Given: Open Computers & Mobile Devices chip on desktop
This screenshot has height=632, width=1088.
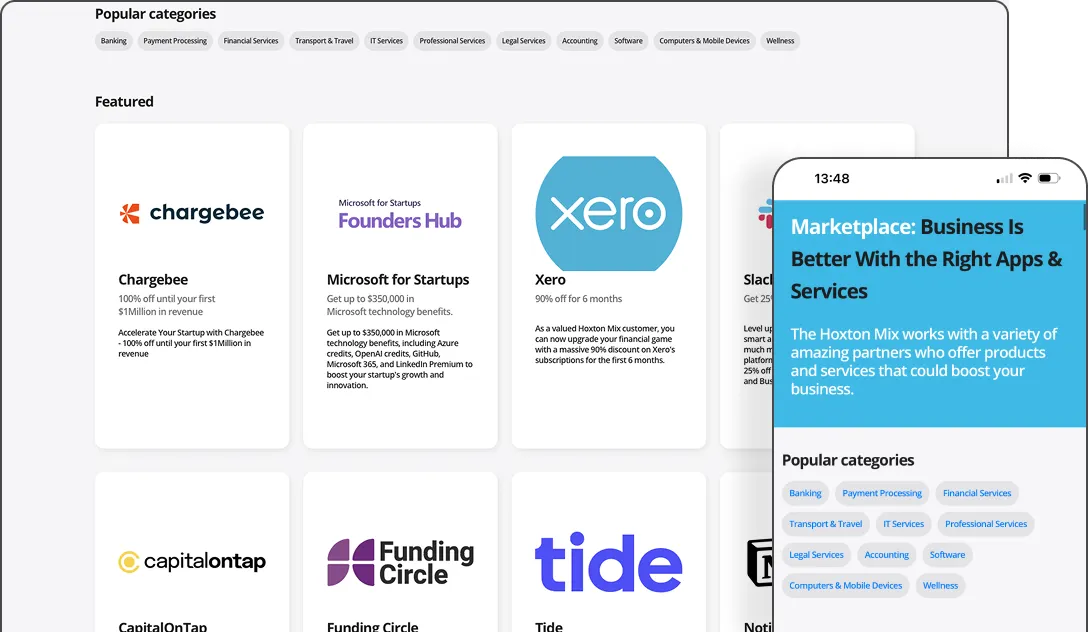Looking at the screenshot, I should (x=704, y=41).
